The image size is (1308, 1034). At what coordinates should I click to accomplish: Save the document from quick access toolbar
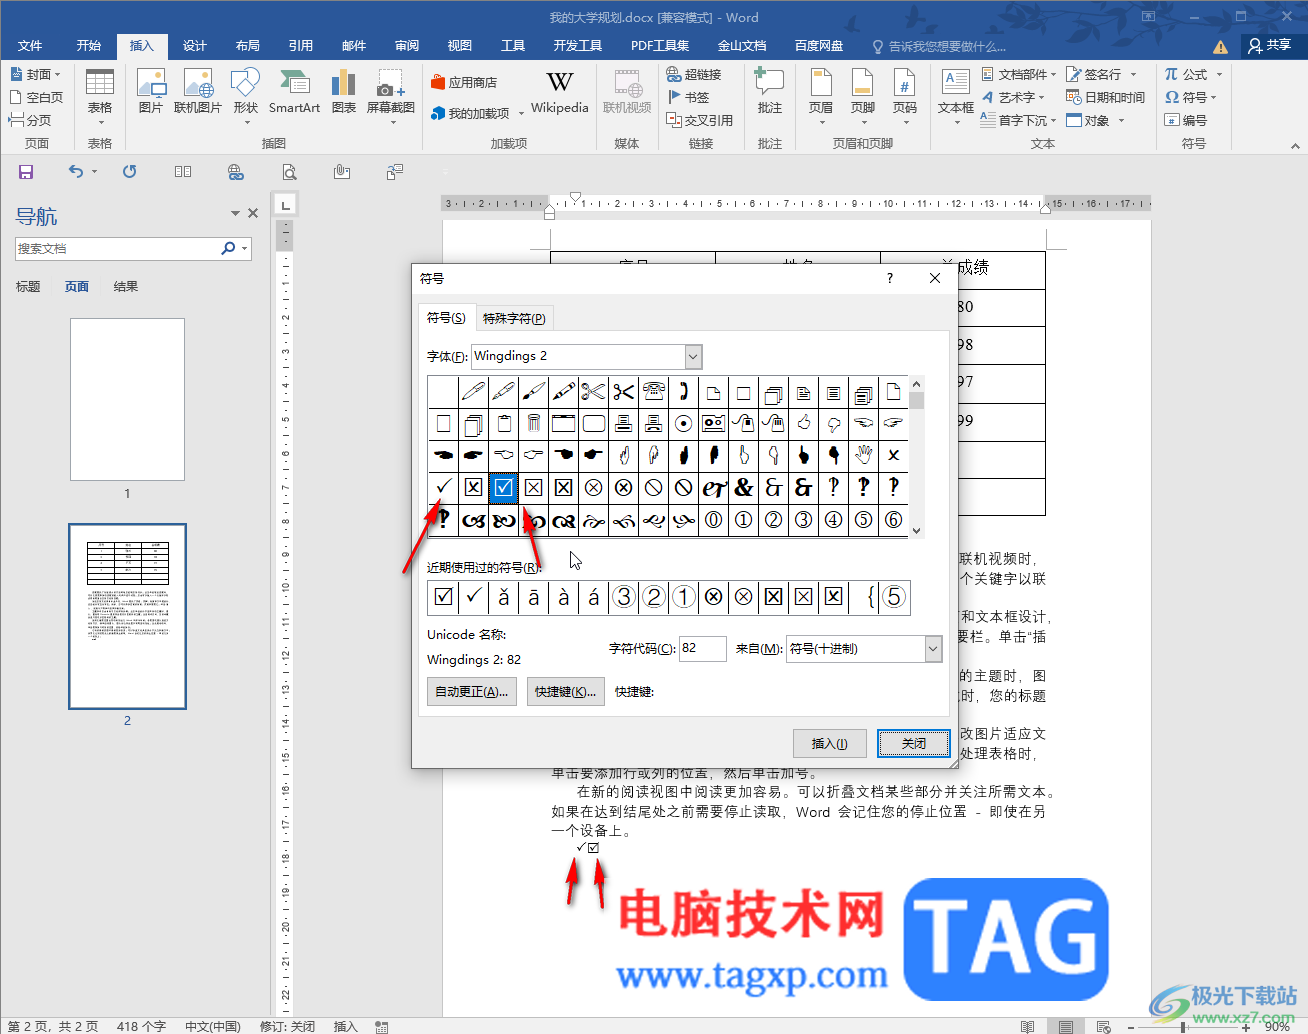coord(26,172)
